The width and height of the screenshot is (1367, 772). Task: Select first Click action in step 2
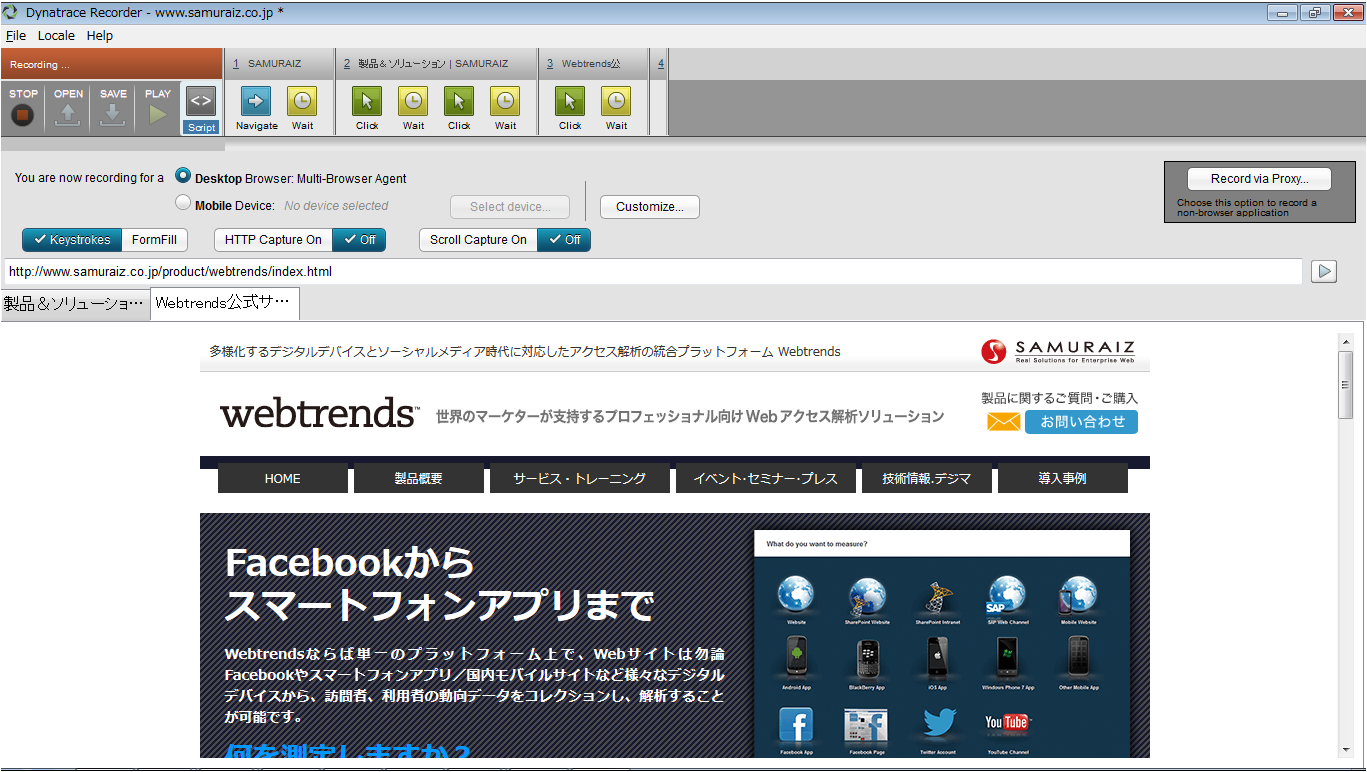[x=367, y=102]
